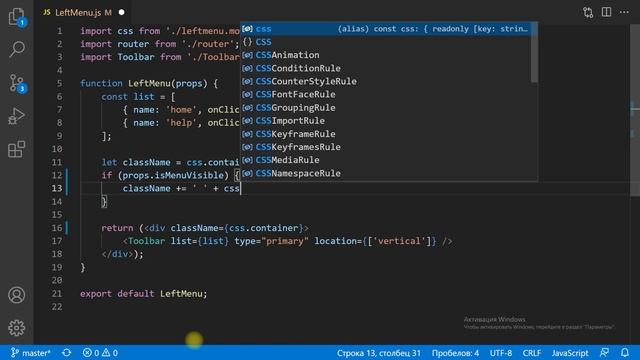
Task: Choose the CSSNamespaceRule suggestion
Action: [x=386, y=173]
